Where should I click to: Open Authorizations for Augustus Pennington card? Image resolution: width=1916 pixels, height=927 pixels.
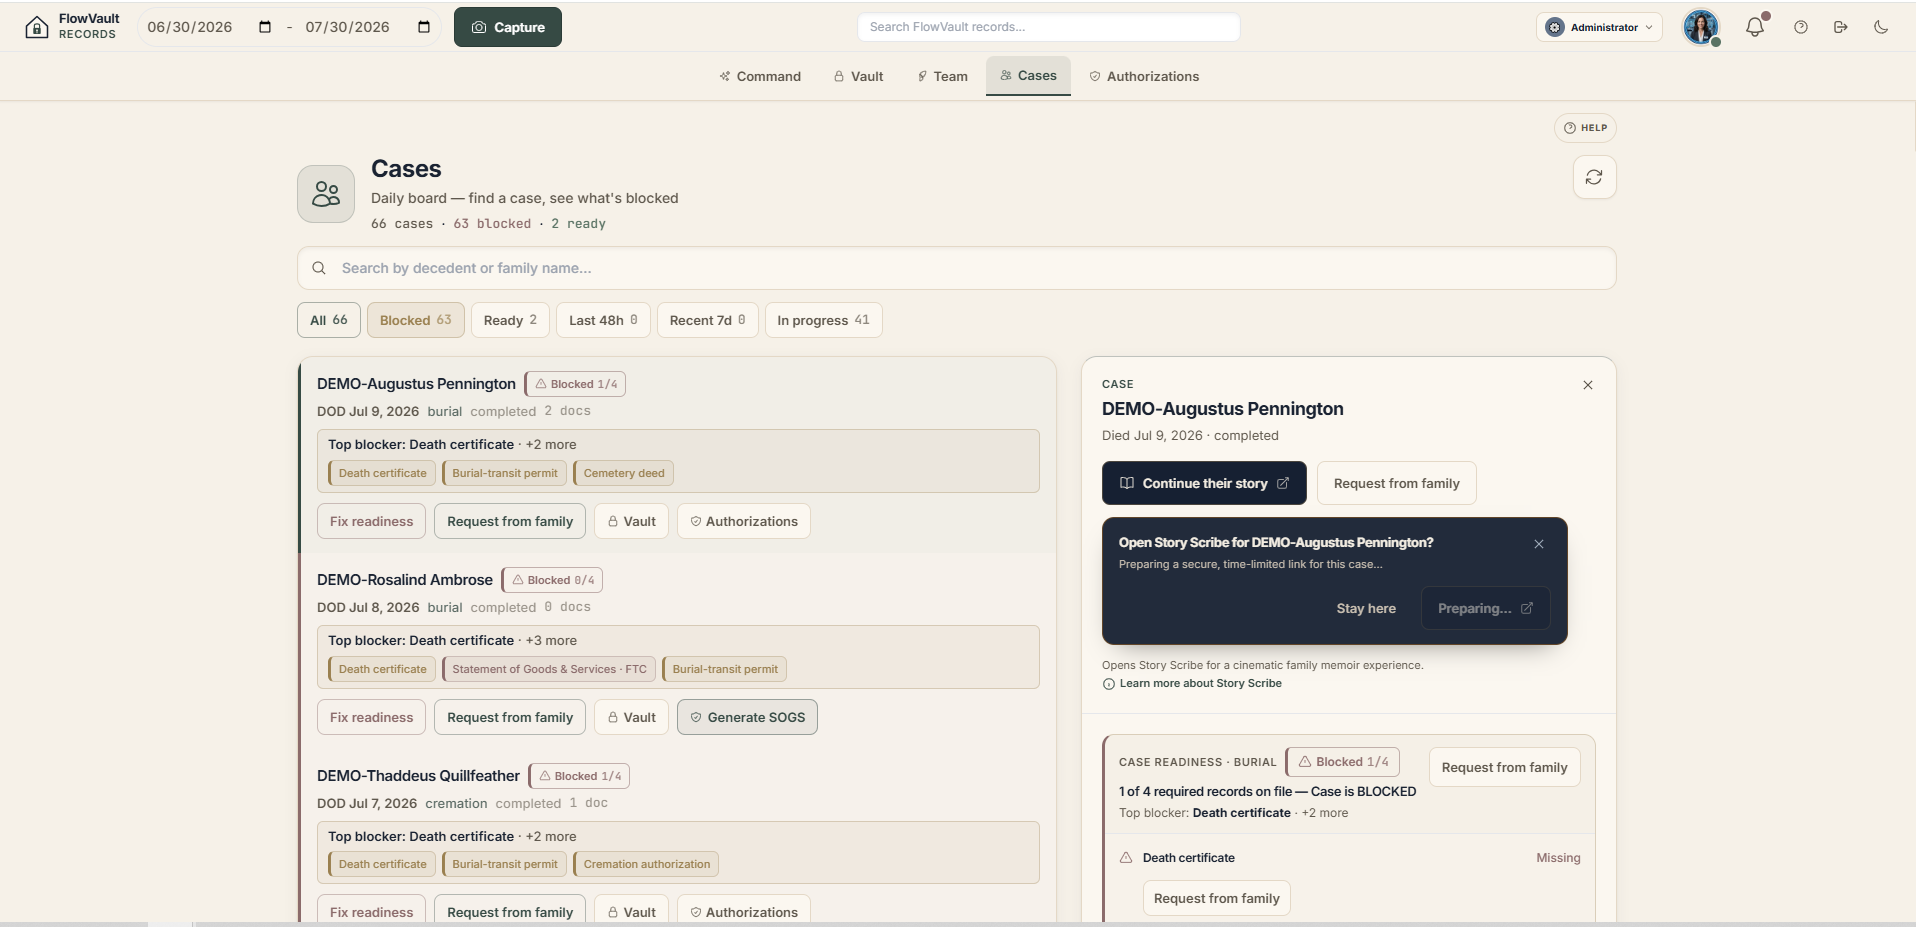pyautogui.click(x=744, y=521)
